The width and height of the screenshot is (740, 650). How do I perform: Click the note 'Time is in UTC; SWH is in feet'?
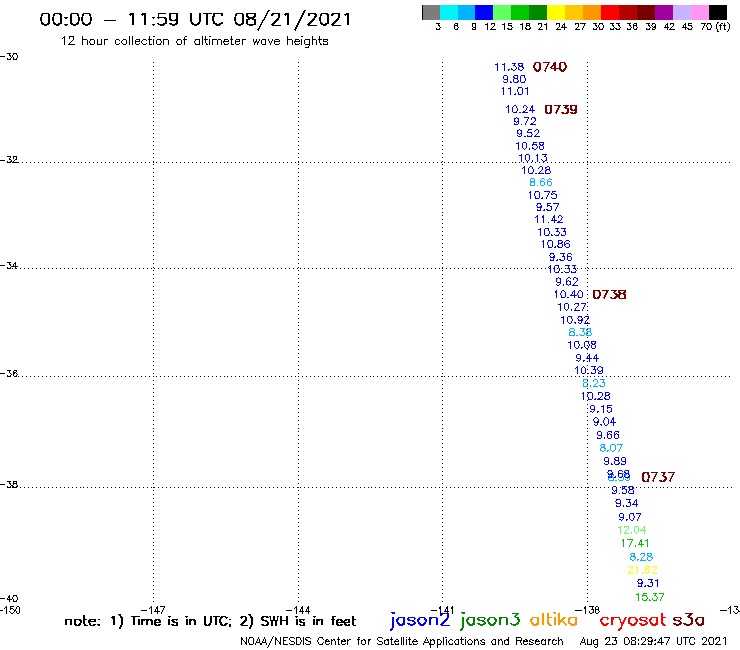pos(210,621)
